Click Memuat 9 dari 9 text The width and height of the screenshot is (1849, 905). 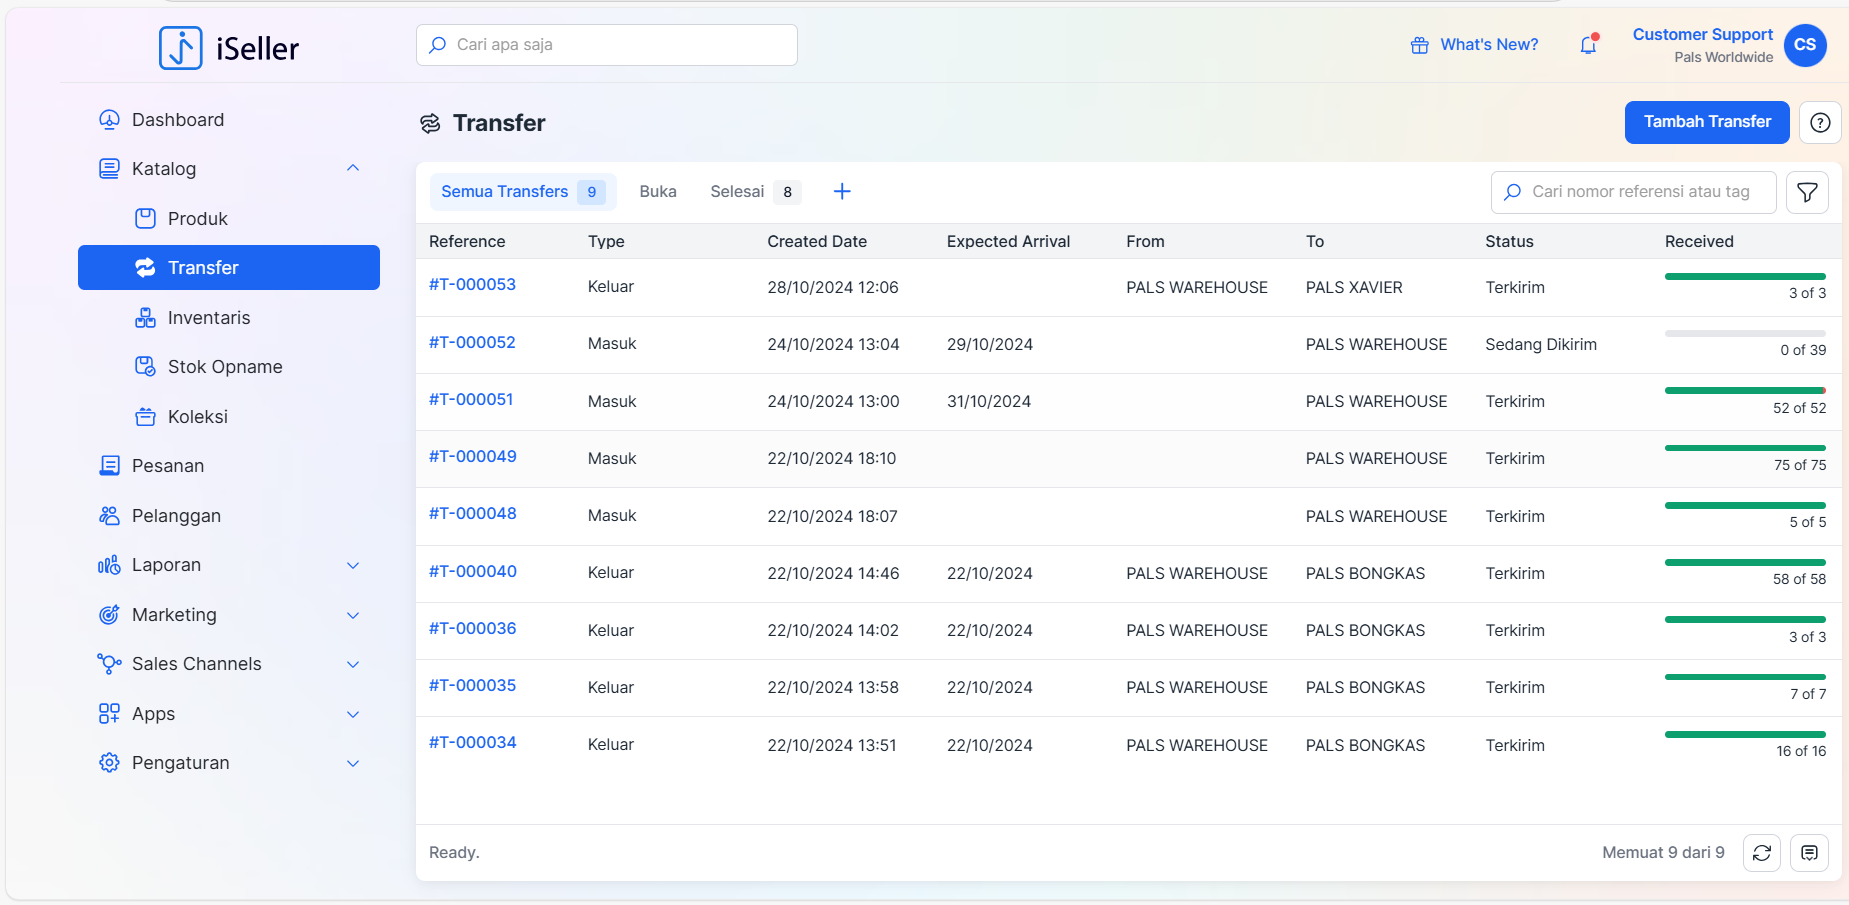coord(1663,853)
